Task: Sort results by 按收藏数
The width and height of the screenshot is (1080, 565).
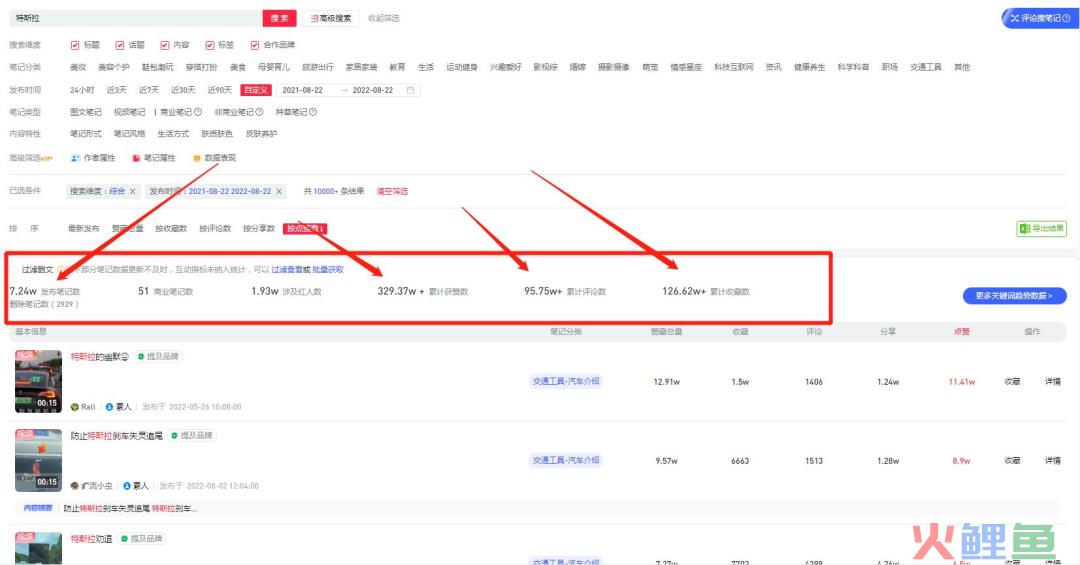Action: click(171, 228)
